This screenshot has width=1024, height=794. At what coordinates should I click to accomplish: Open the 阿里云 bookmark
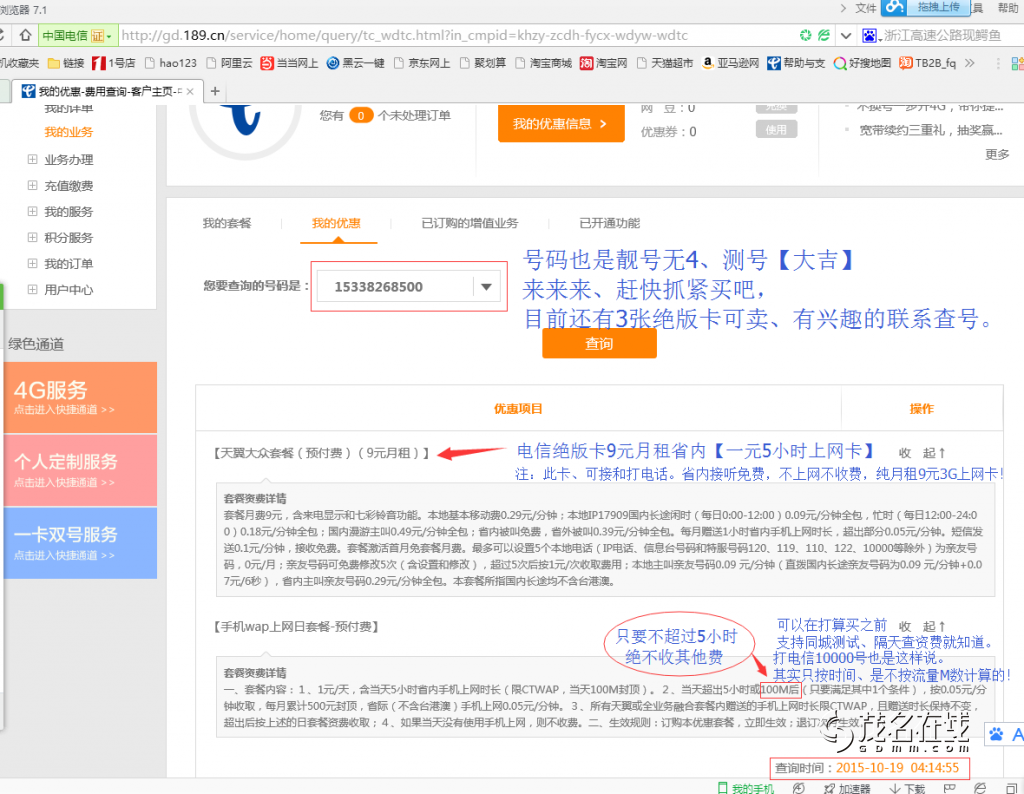coord(229,63)
